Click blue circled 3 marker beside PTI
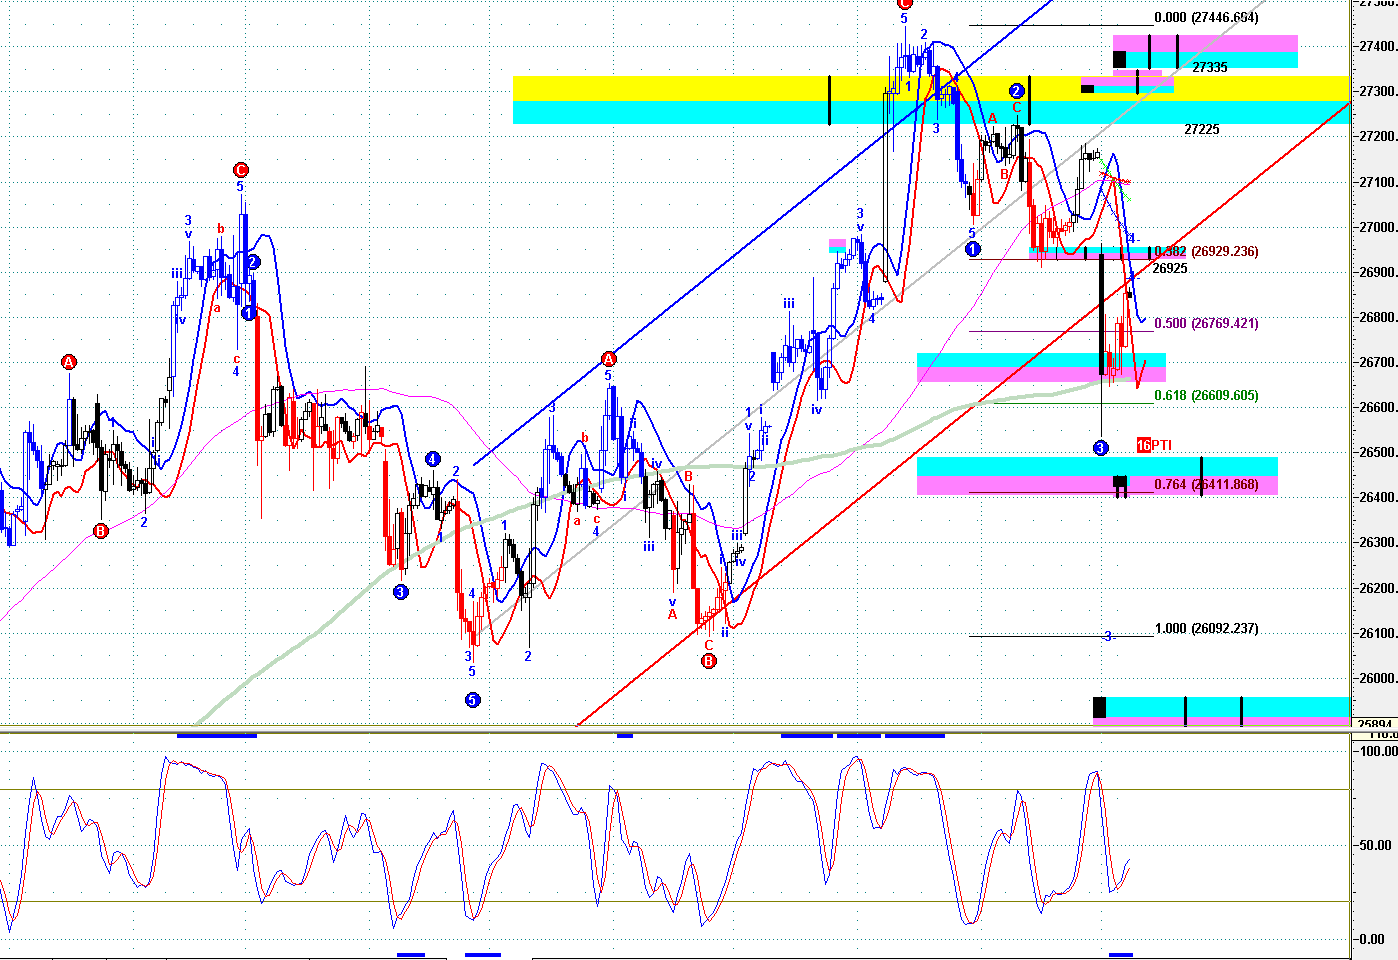Viewport: 1398px width, 960px height. pos(1100,448)
